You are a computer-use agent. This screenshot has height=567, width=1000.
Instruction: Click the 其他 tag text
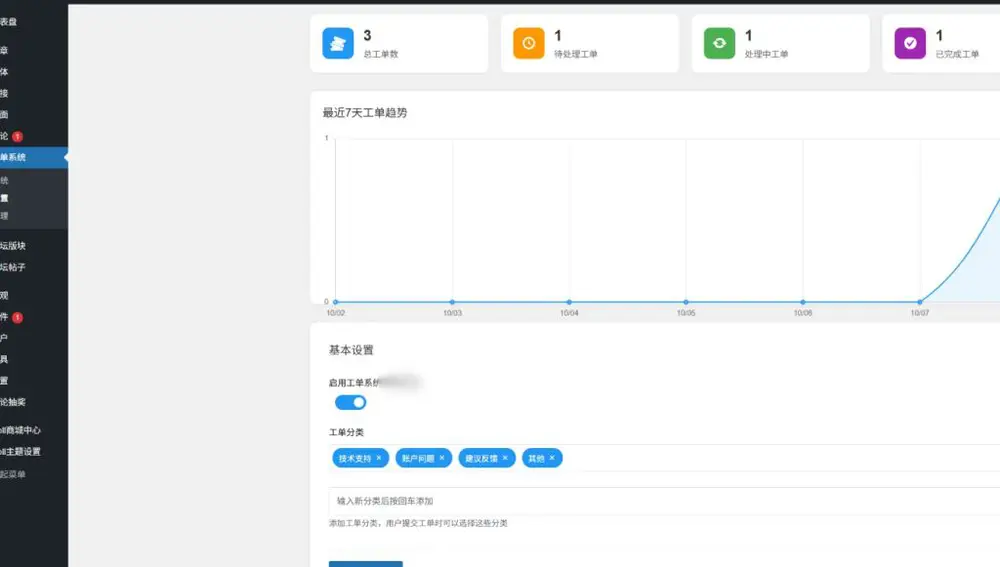point(536,459)
